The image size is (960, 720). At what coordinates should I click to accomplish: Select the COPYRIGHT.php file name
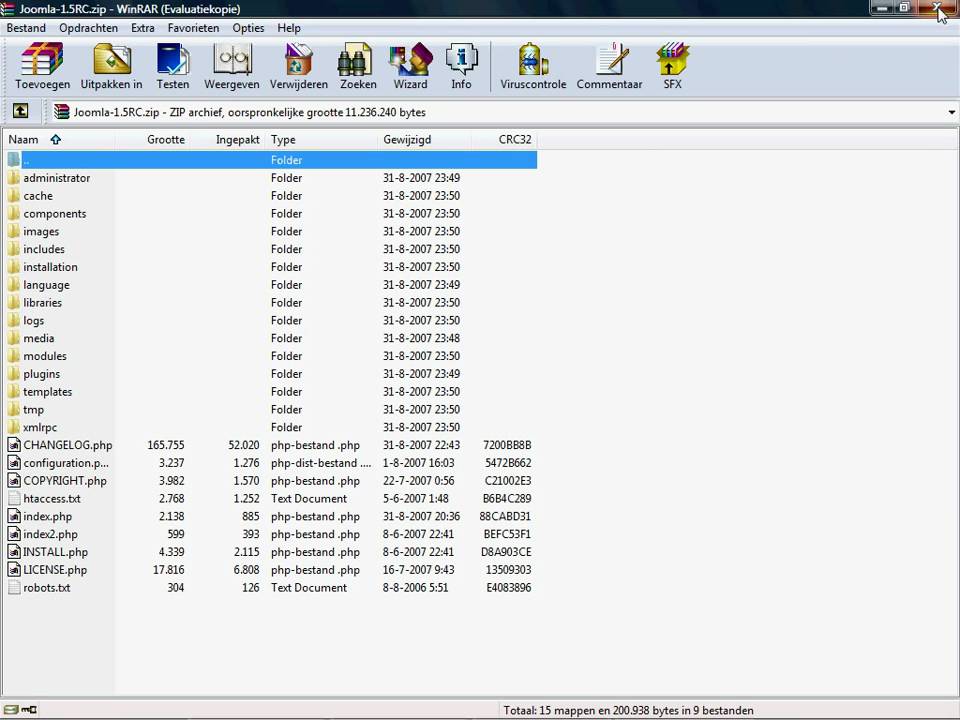(x=65, y=481)
